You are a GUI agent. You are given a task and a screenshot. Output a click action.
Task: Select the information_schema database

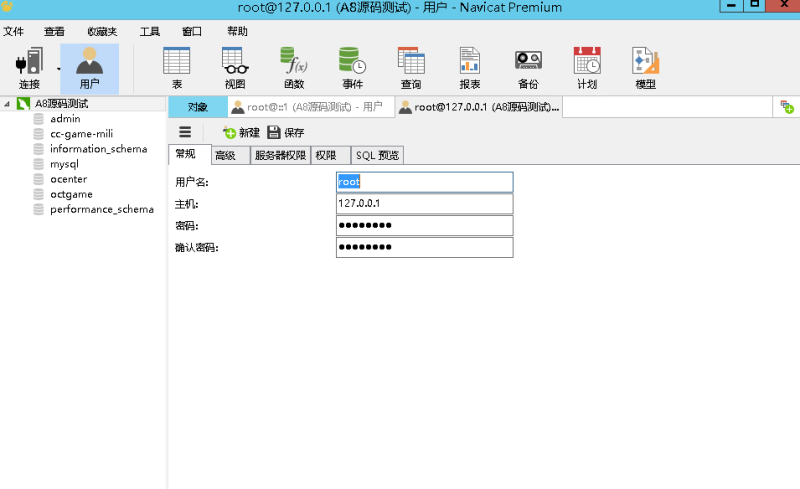(98, 149)
